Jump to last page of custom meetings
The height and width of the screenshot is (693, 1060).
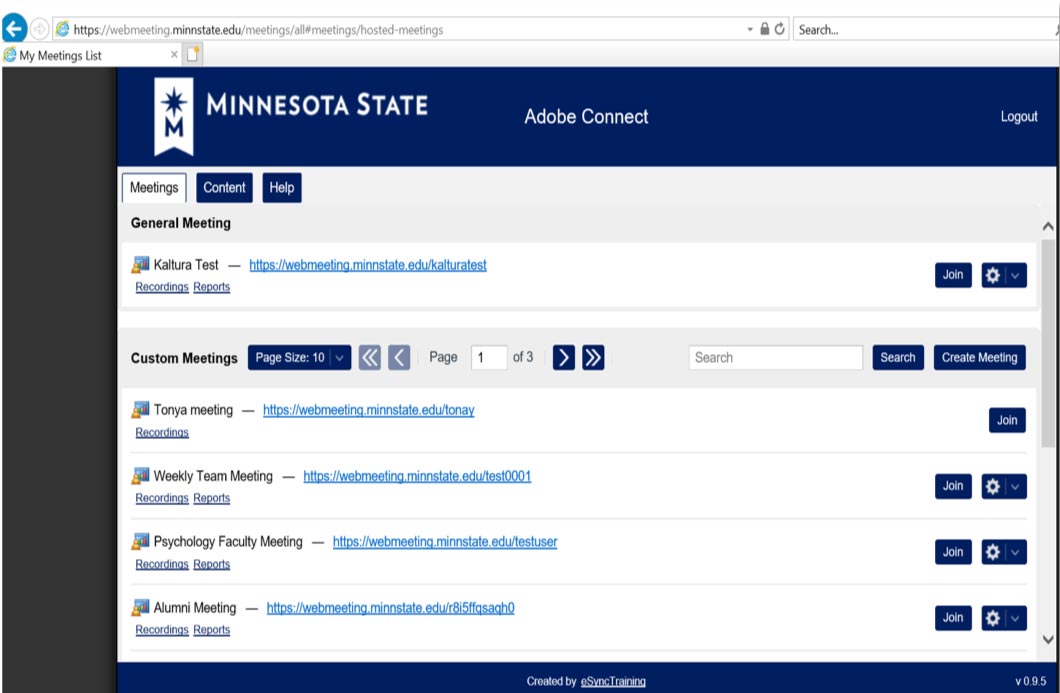[593, 357]
